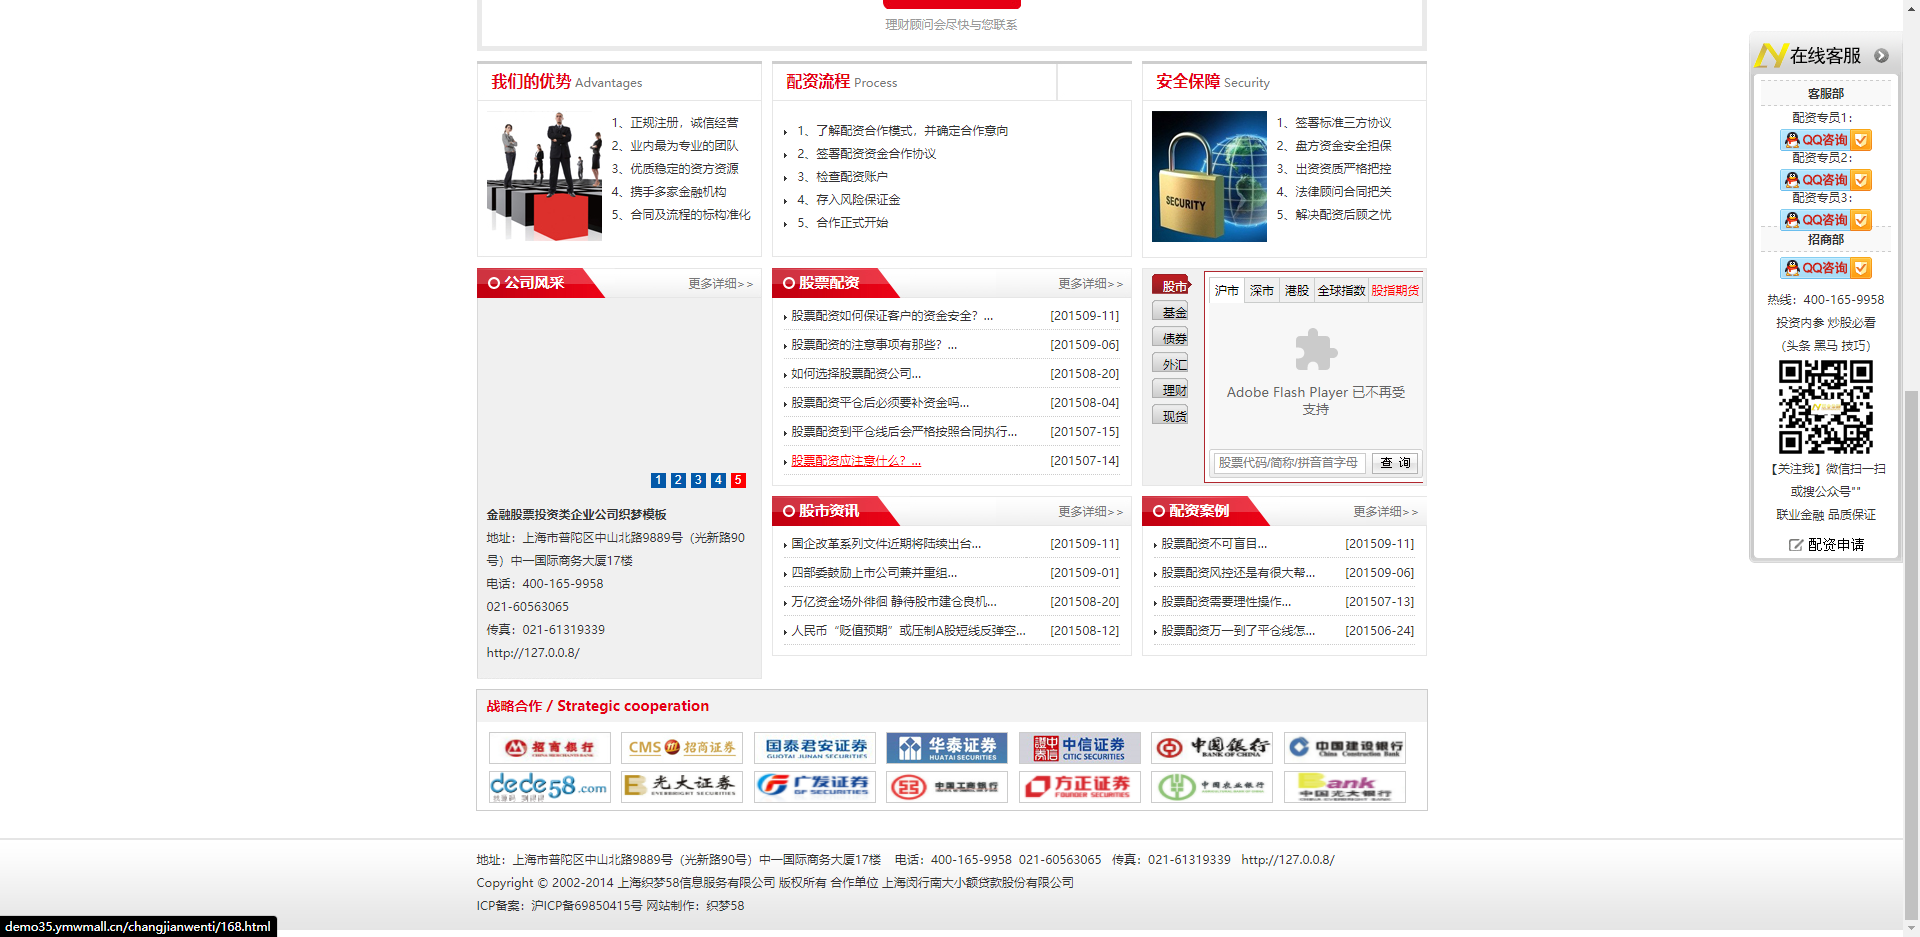This screenshot has height=937, width=1920.
Task: Expand 更多详细 in the 配资案例 section
Action: pyautogui.click(x=1385, y=512)
